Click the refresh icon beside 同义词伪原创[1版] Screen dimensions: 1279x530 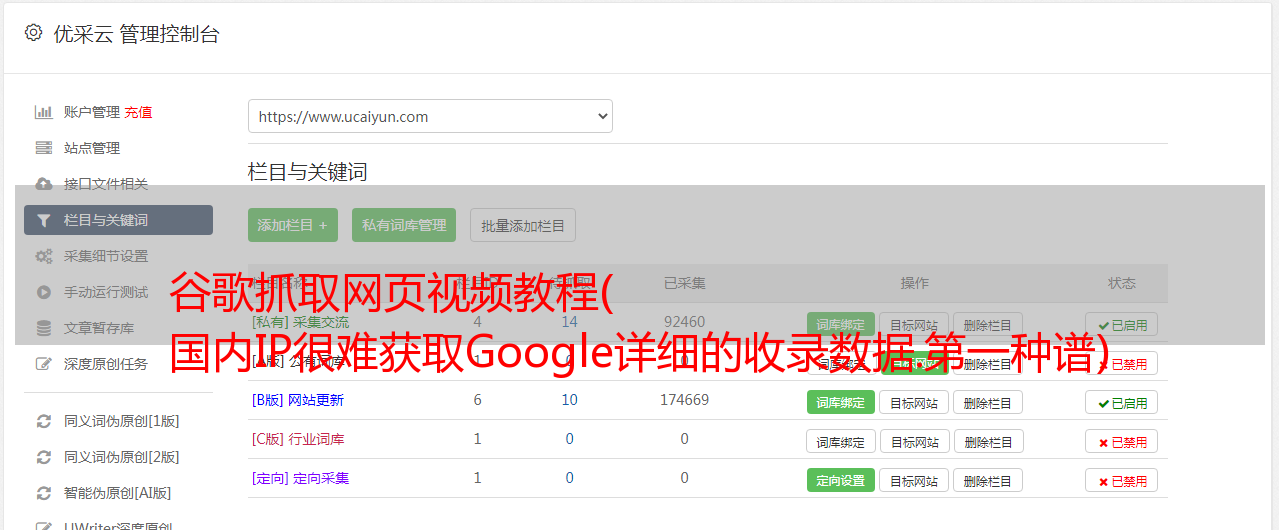[x=44, y=421]
